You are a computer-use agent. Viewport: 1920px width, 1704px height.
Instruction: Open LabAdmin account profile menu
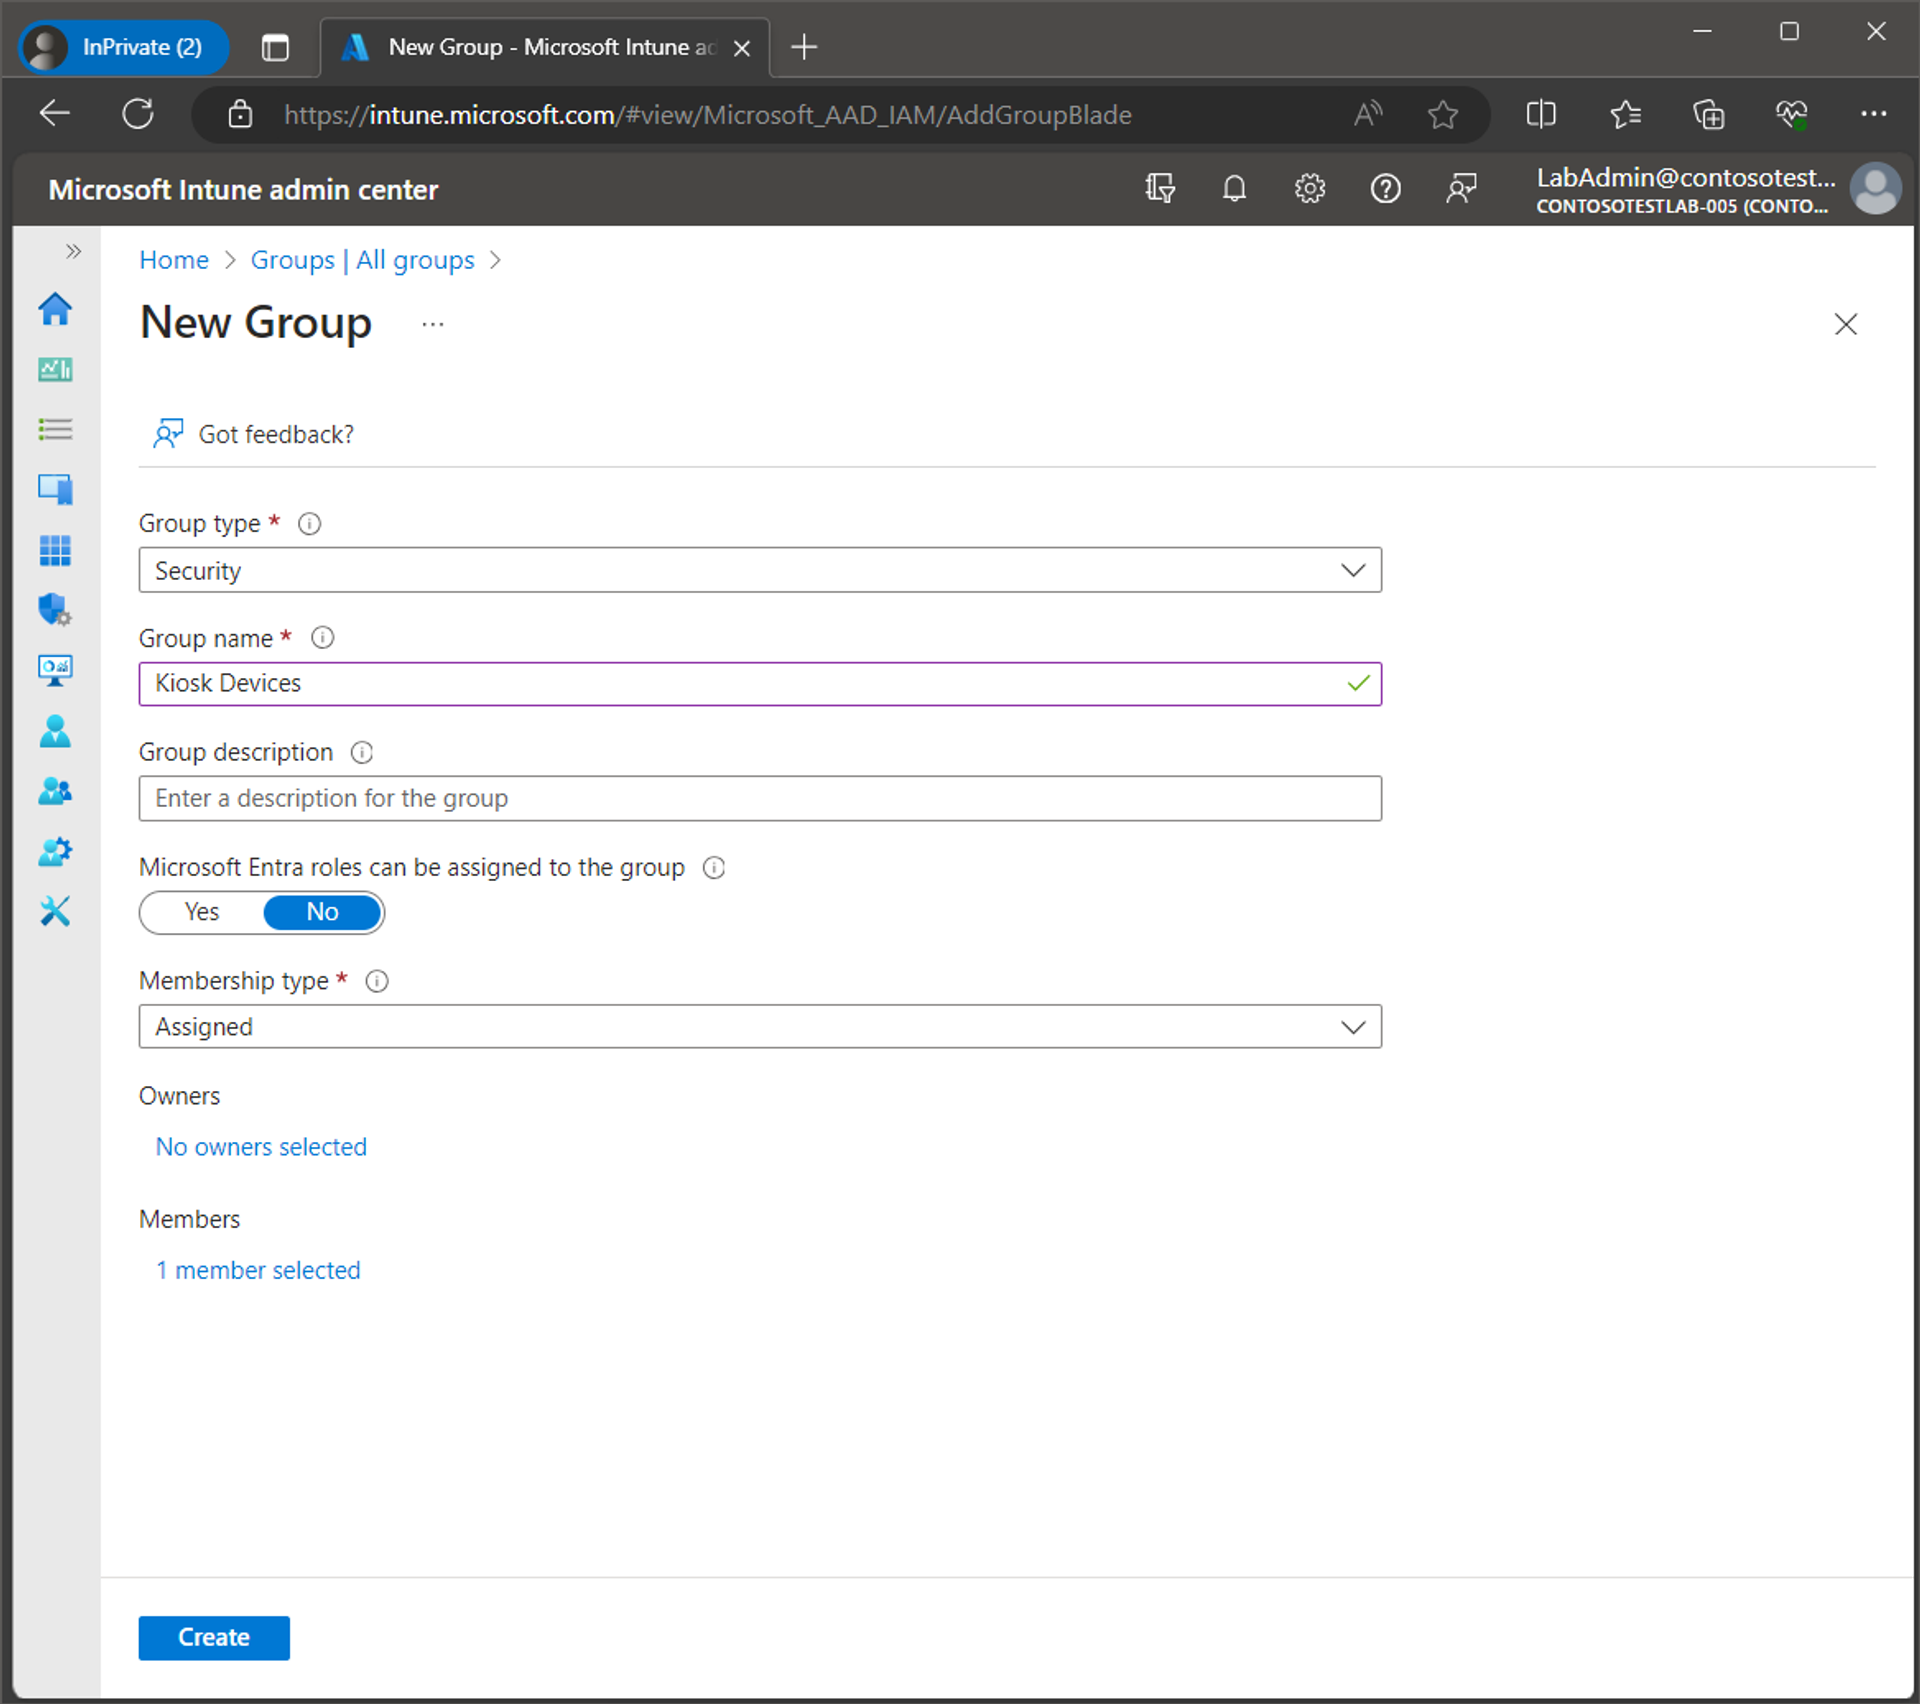tap(1718, 189)
